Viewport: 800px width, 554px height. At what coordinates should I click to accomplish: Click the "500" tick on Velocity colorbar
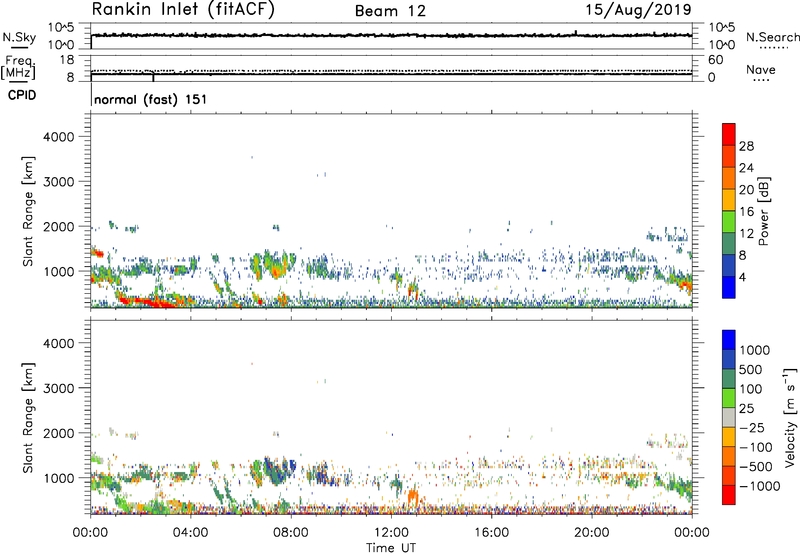click(752, 369)
